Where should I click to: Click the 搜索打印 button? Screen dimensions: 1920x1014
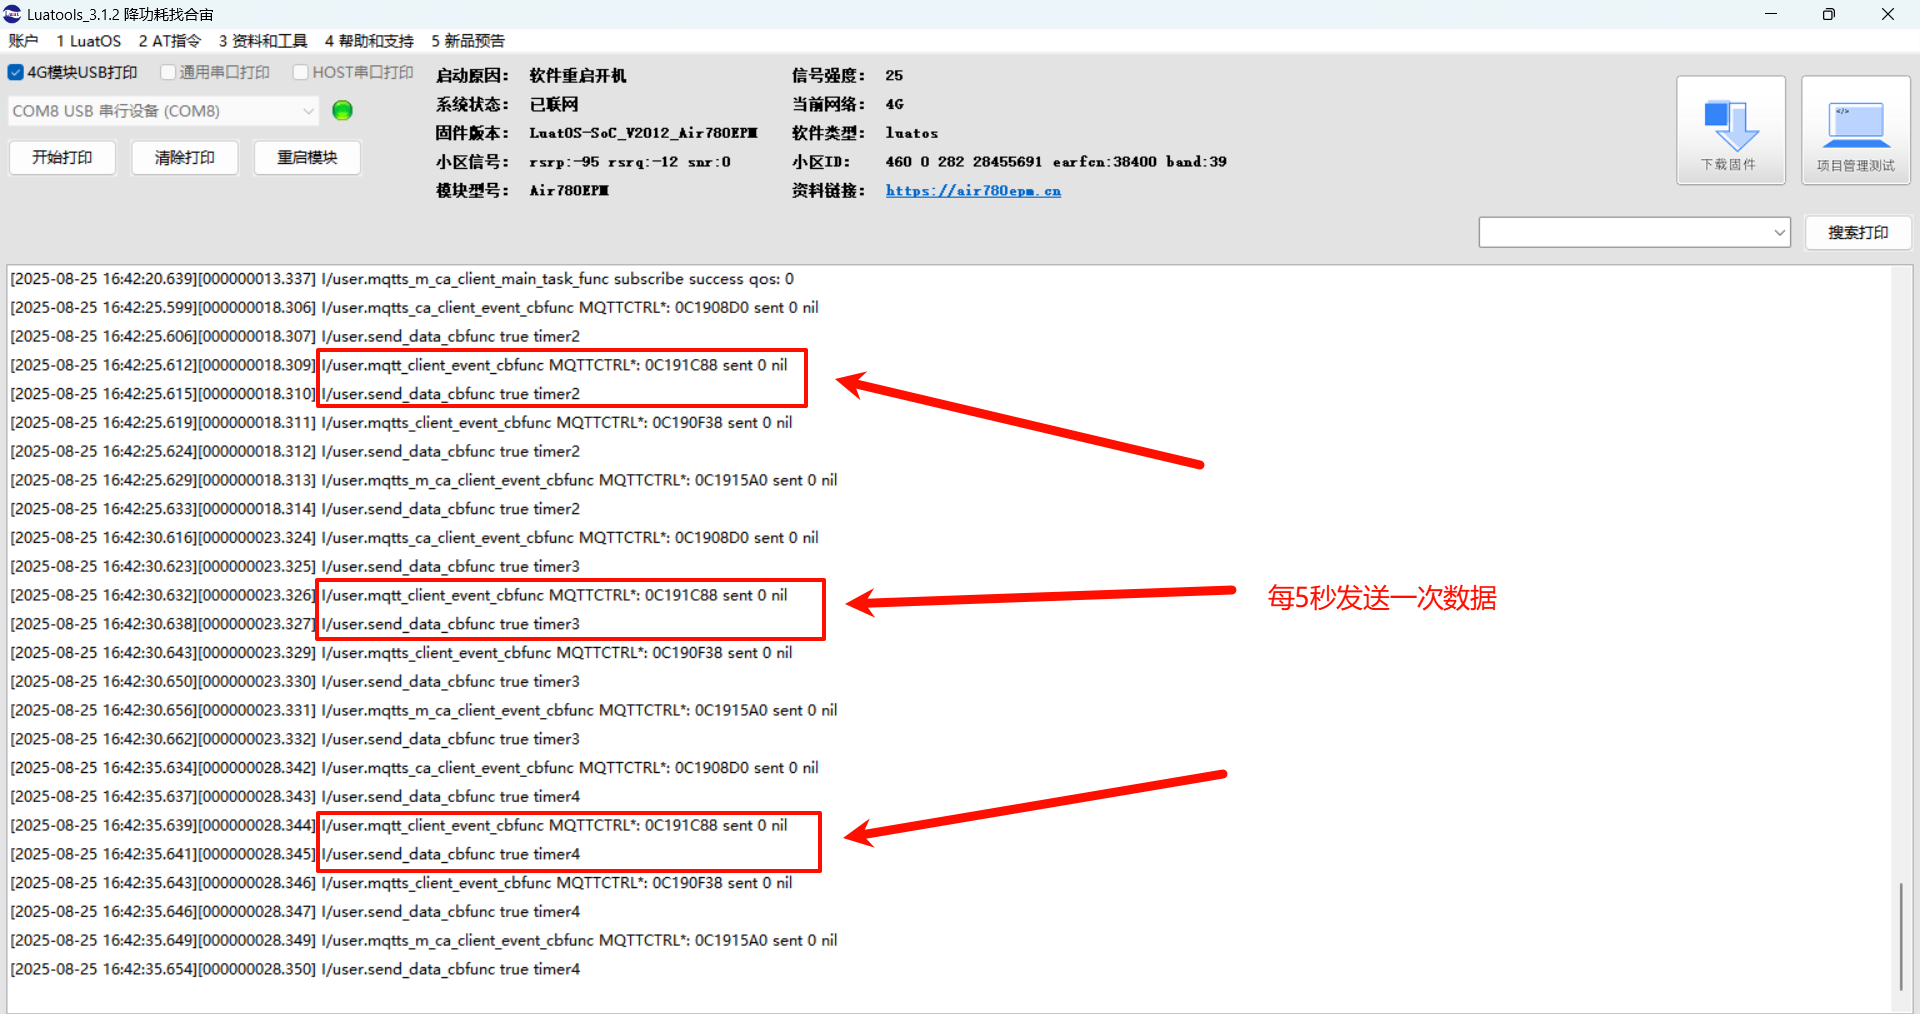click(1858, 232)
